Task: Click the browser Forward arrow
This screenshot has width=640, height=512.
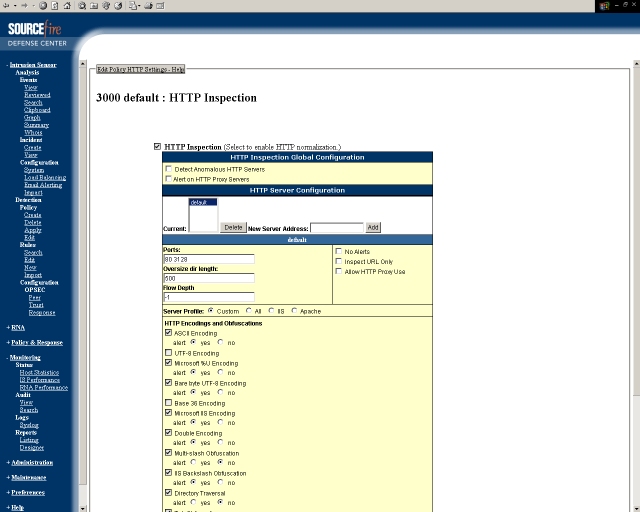Action: click(x=24, y=6)
